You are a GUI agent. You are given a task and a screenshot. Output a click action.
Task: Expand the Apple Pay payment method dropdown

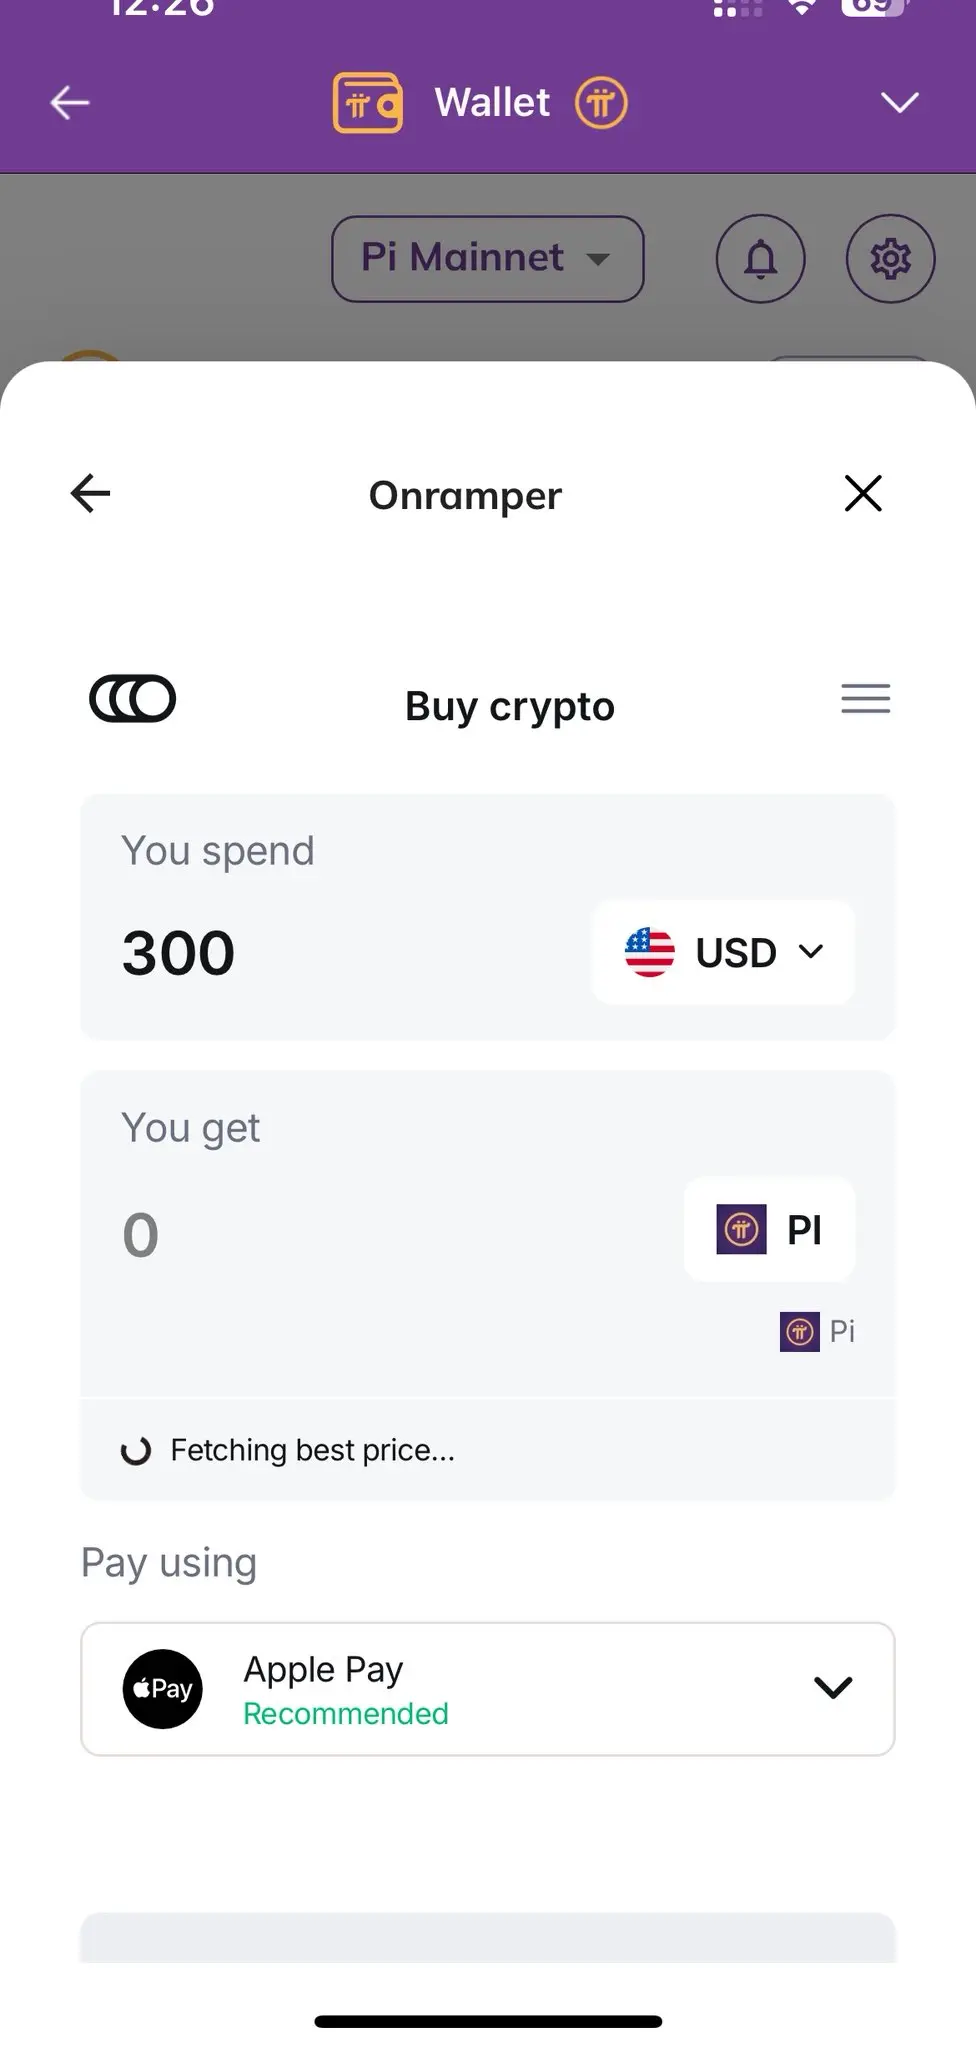488,1689
